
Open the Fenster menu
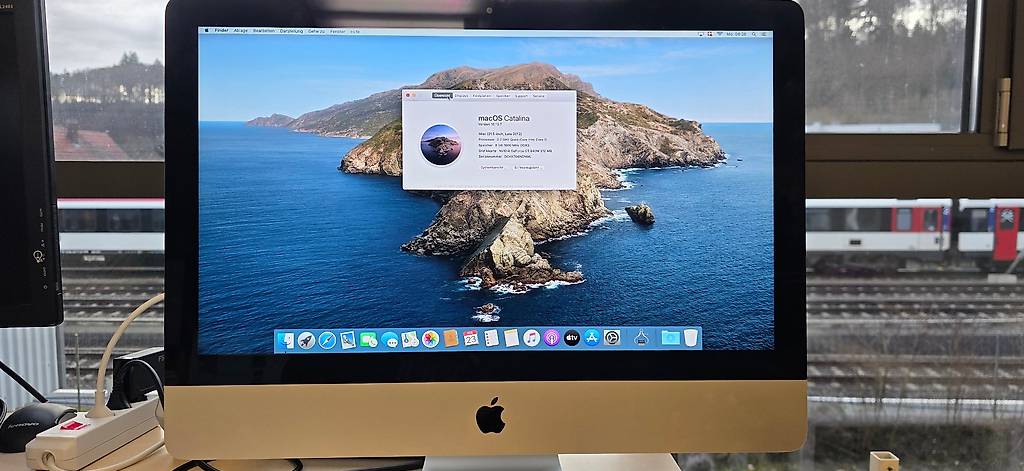pyautogui.click(x=338, y=31)
